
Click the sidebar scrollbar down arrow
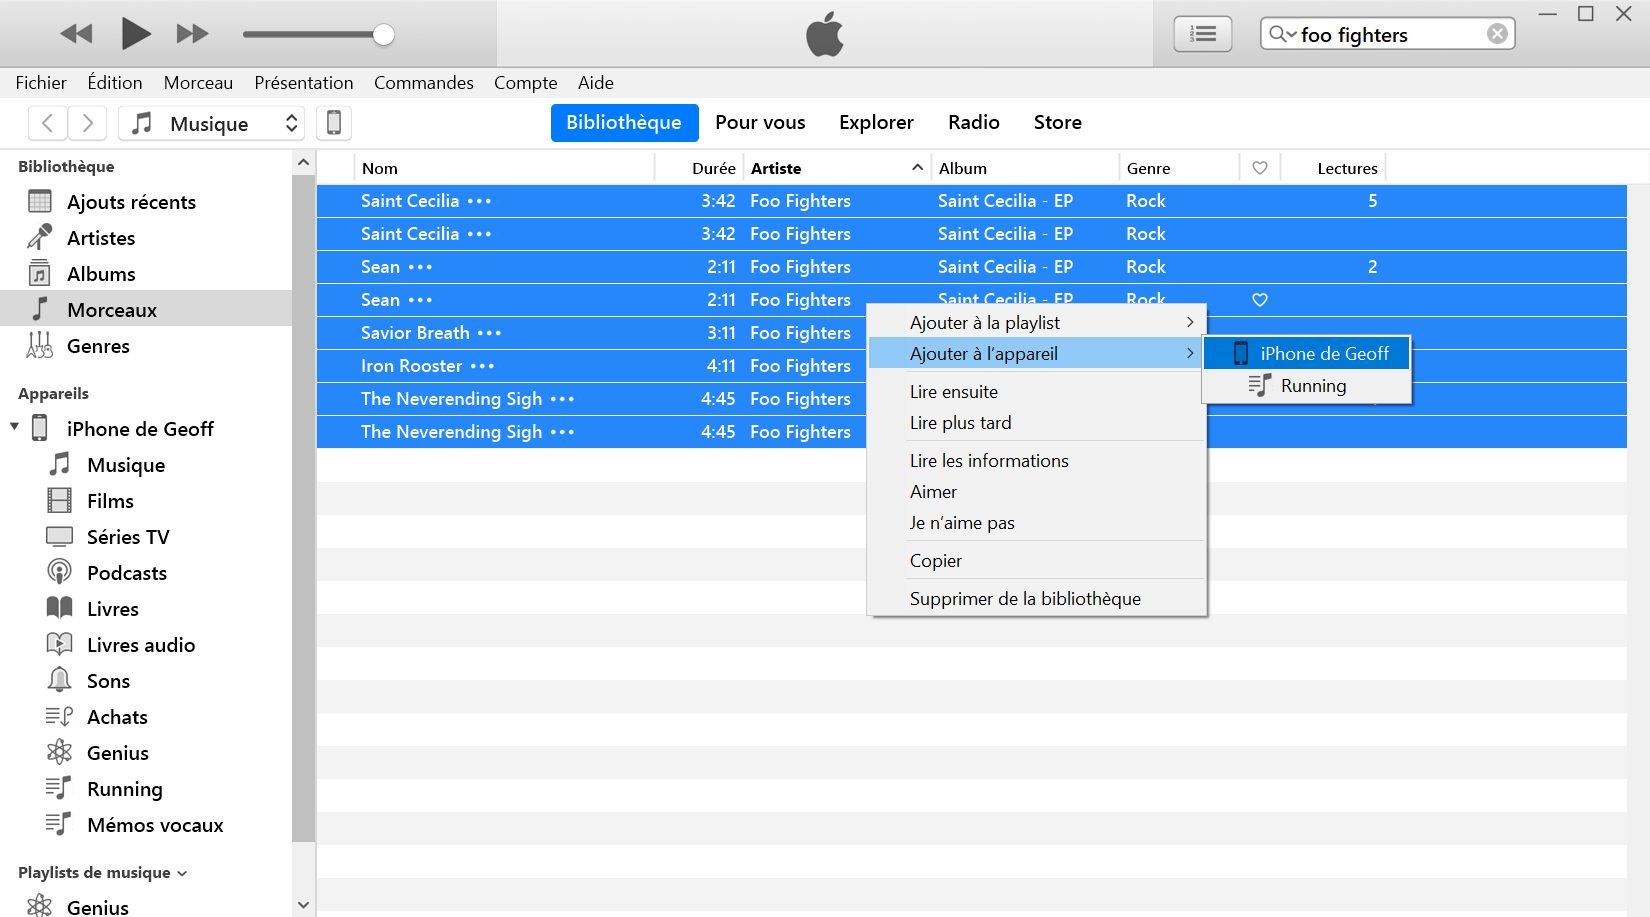click(303, 905)
